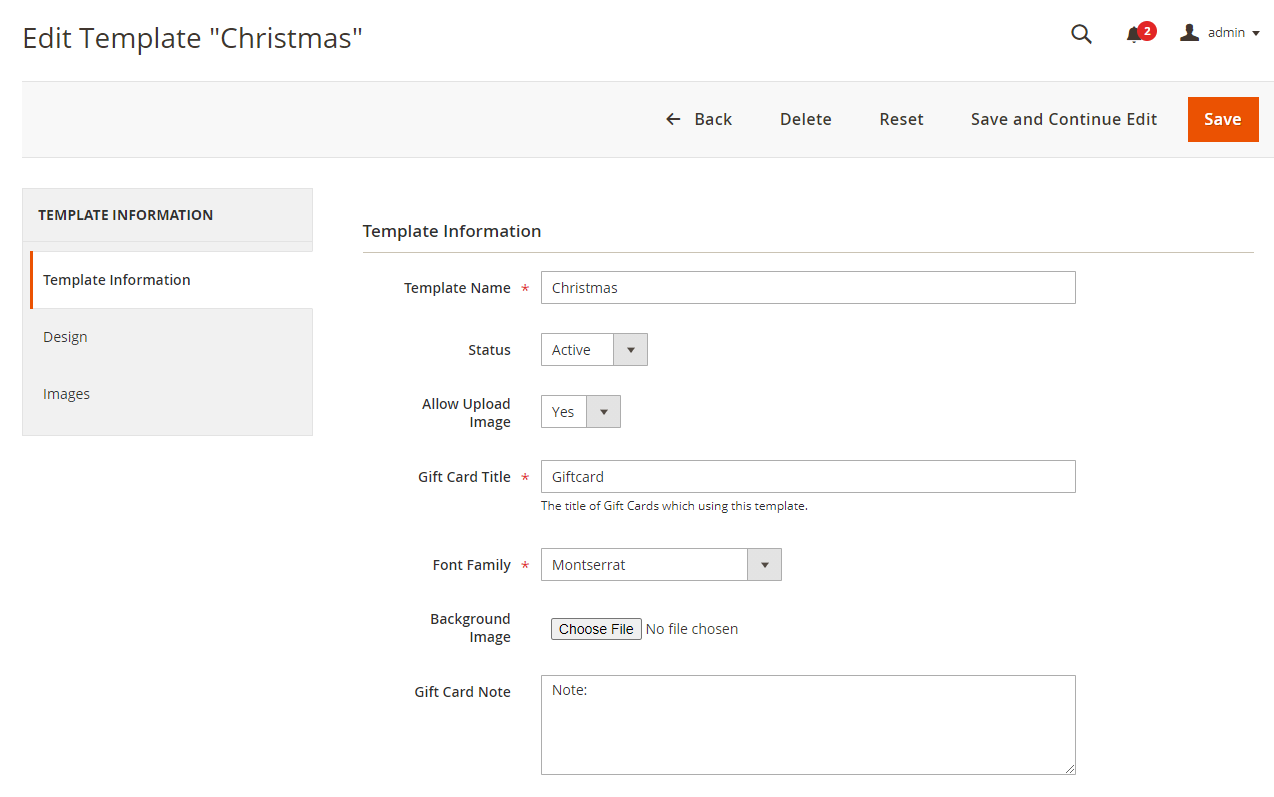Reset the template form
The width and height of the screenshot is (1274, 797).
pyautogui.click(x=901, y=118)
